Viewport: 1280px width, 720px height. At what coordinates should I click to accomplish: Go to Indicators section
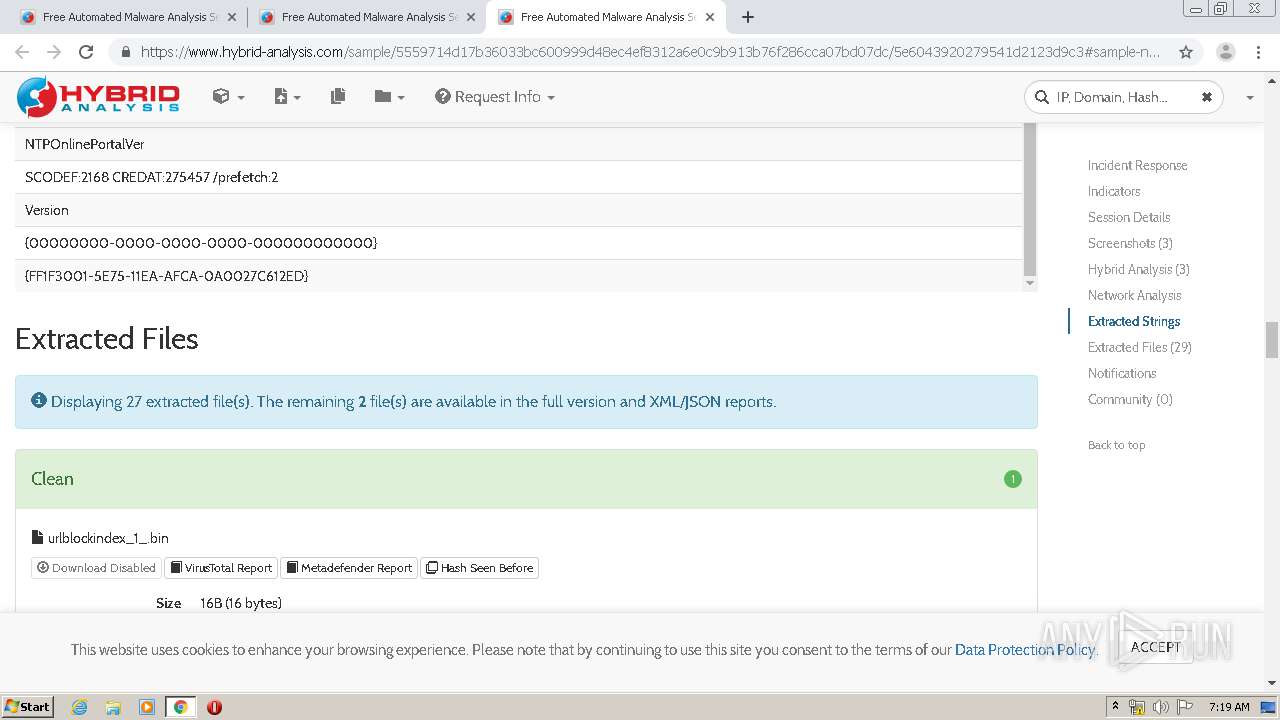coord(1114,191)
